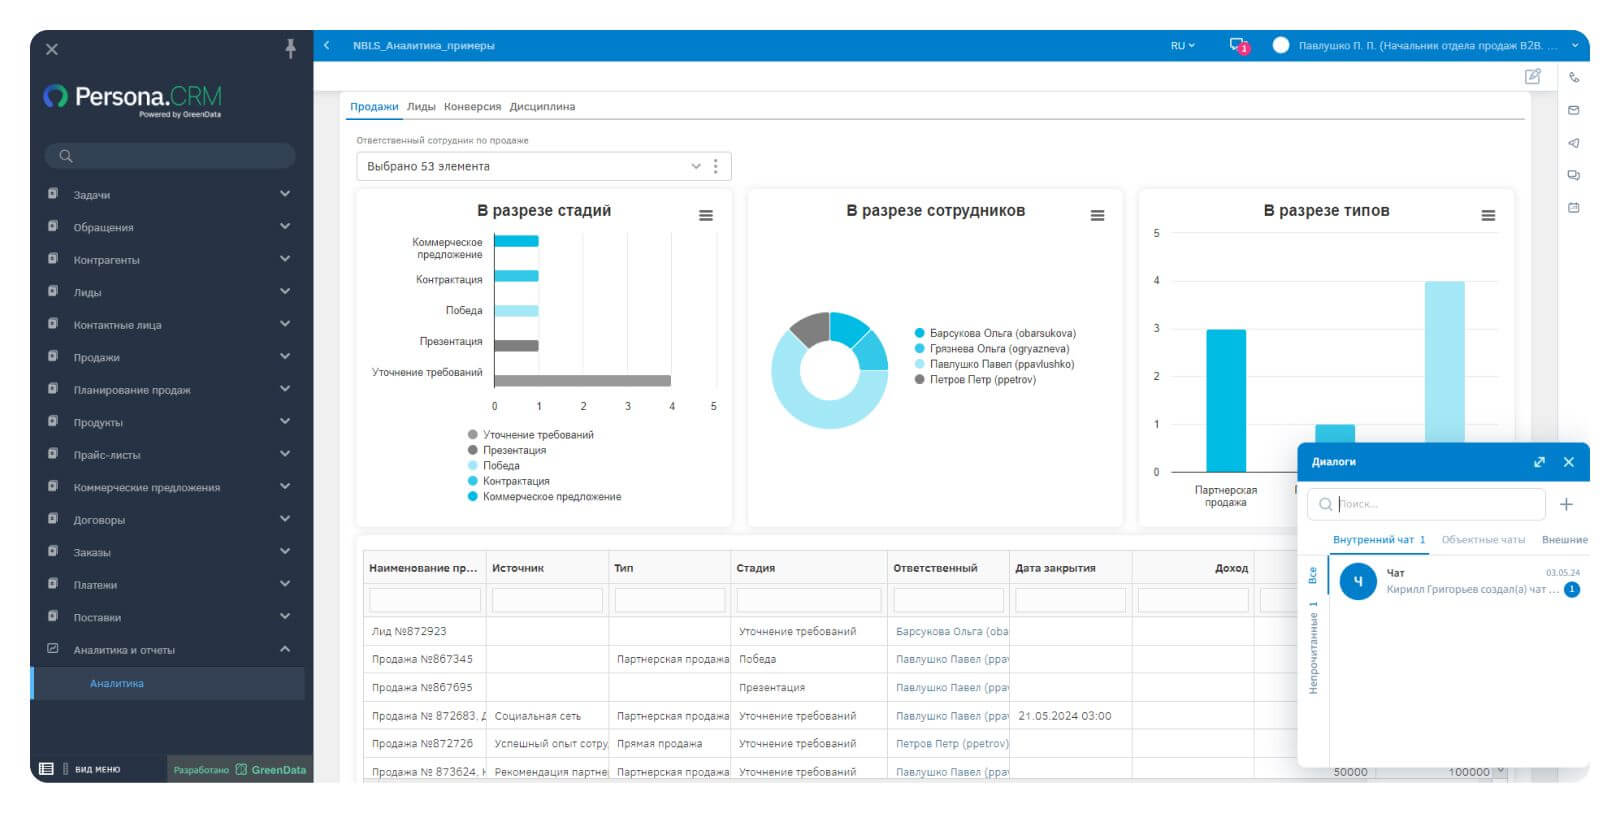Click the Задачи sidebar icon

tap(53, 194)
